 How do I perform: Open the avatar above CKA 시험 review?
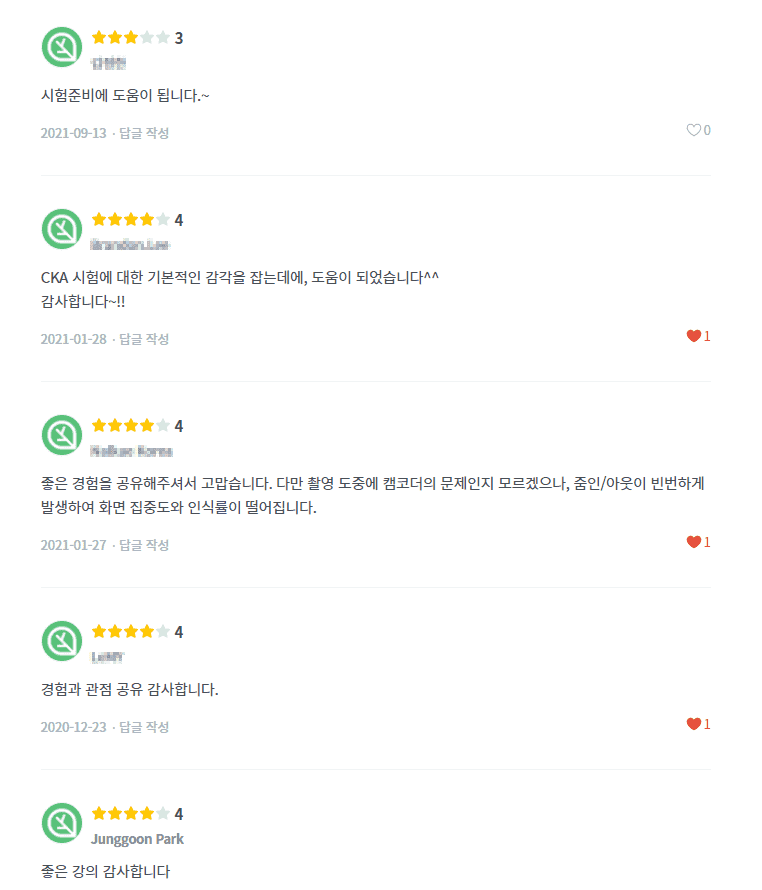tap(62, 229)
